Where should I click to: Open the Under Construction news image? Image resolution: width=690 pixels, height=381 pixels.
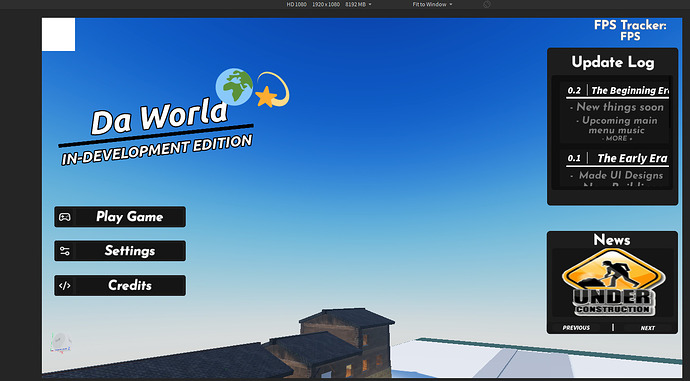pyautogui.click(x=613, y=282)
